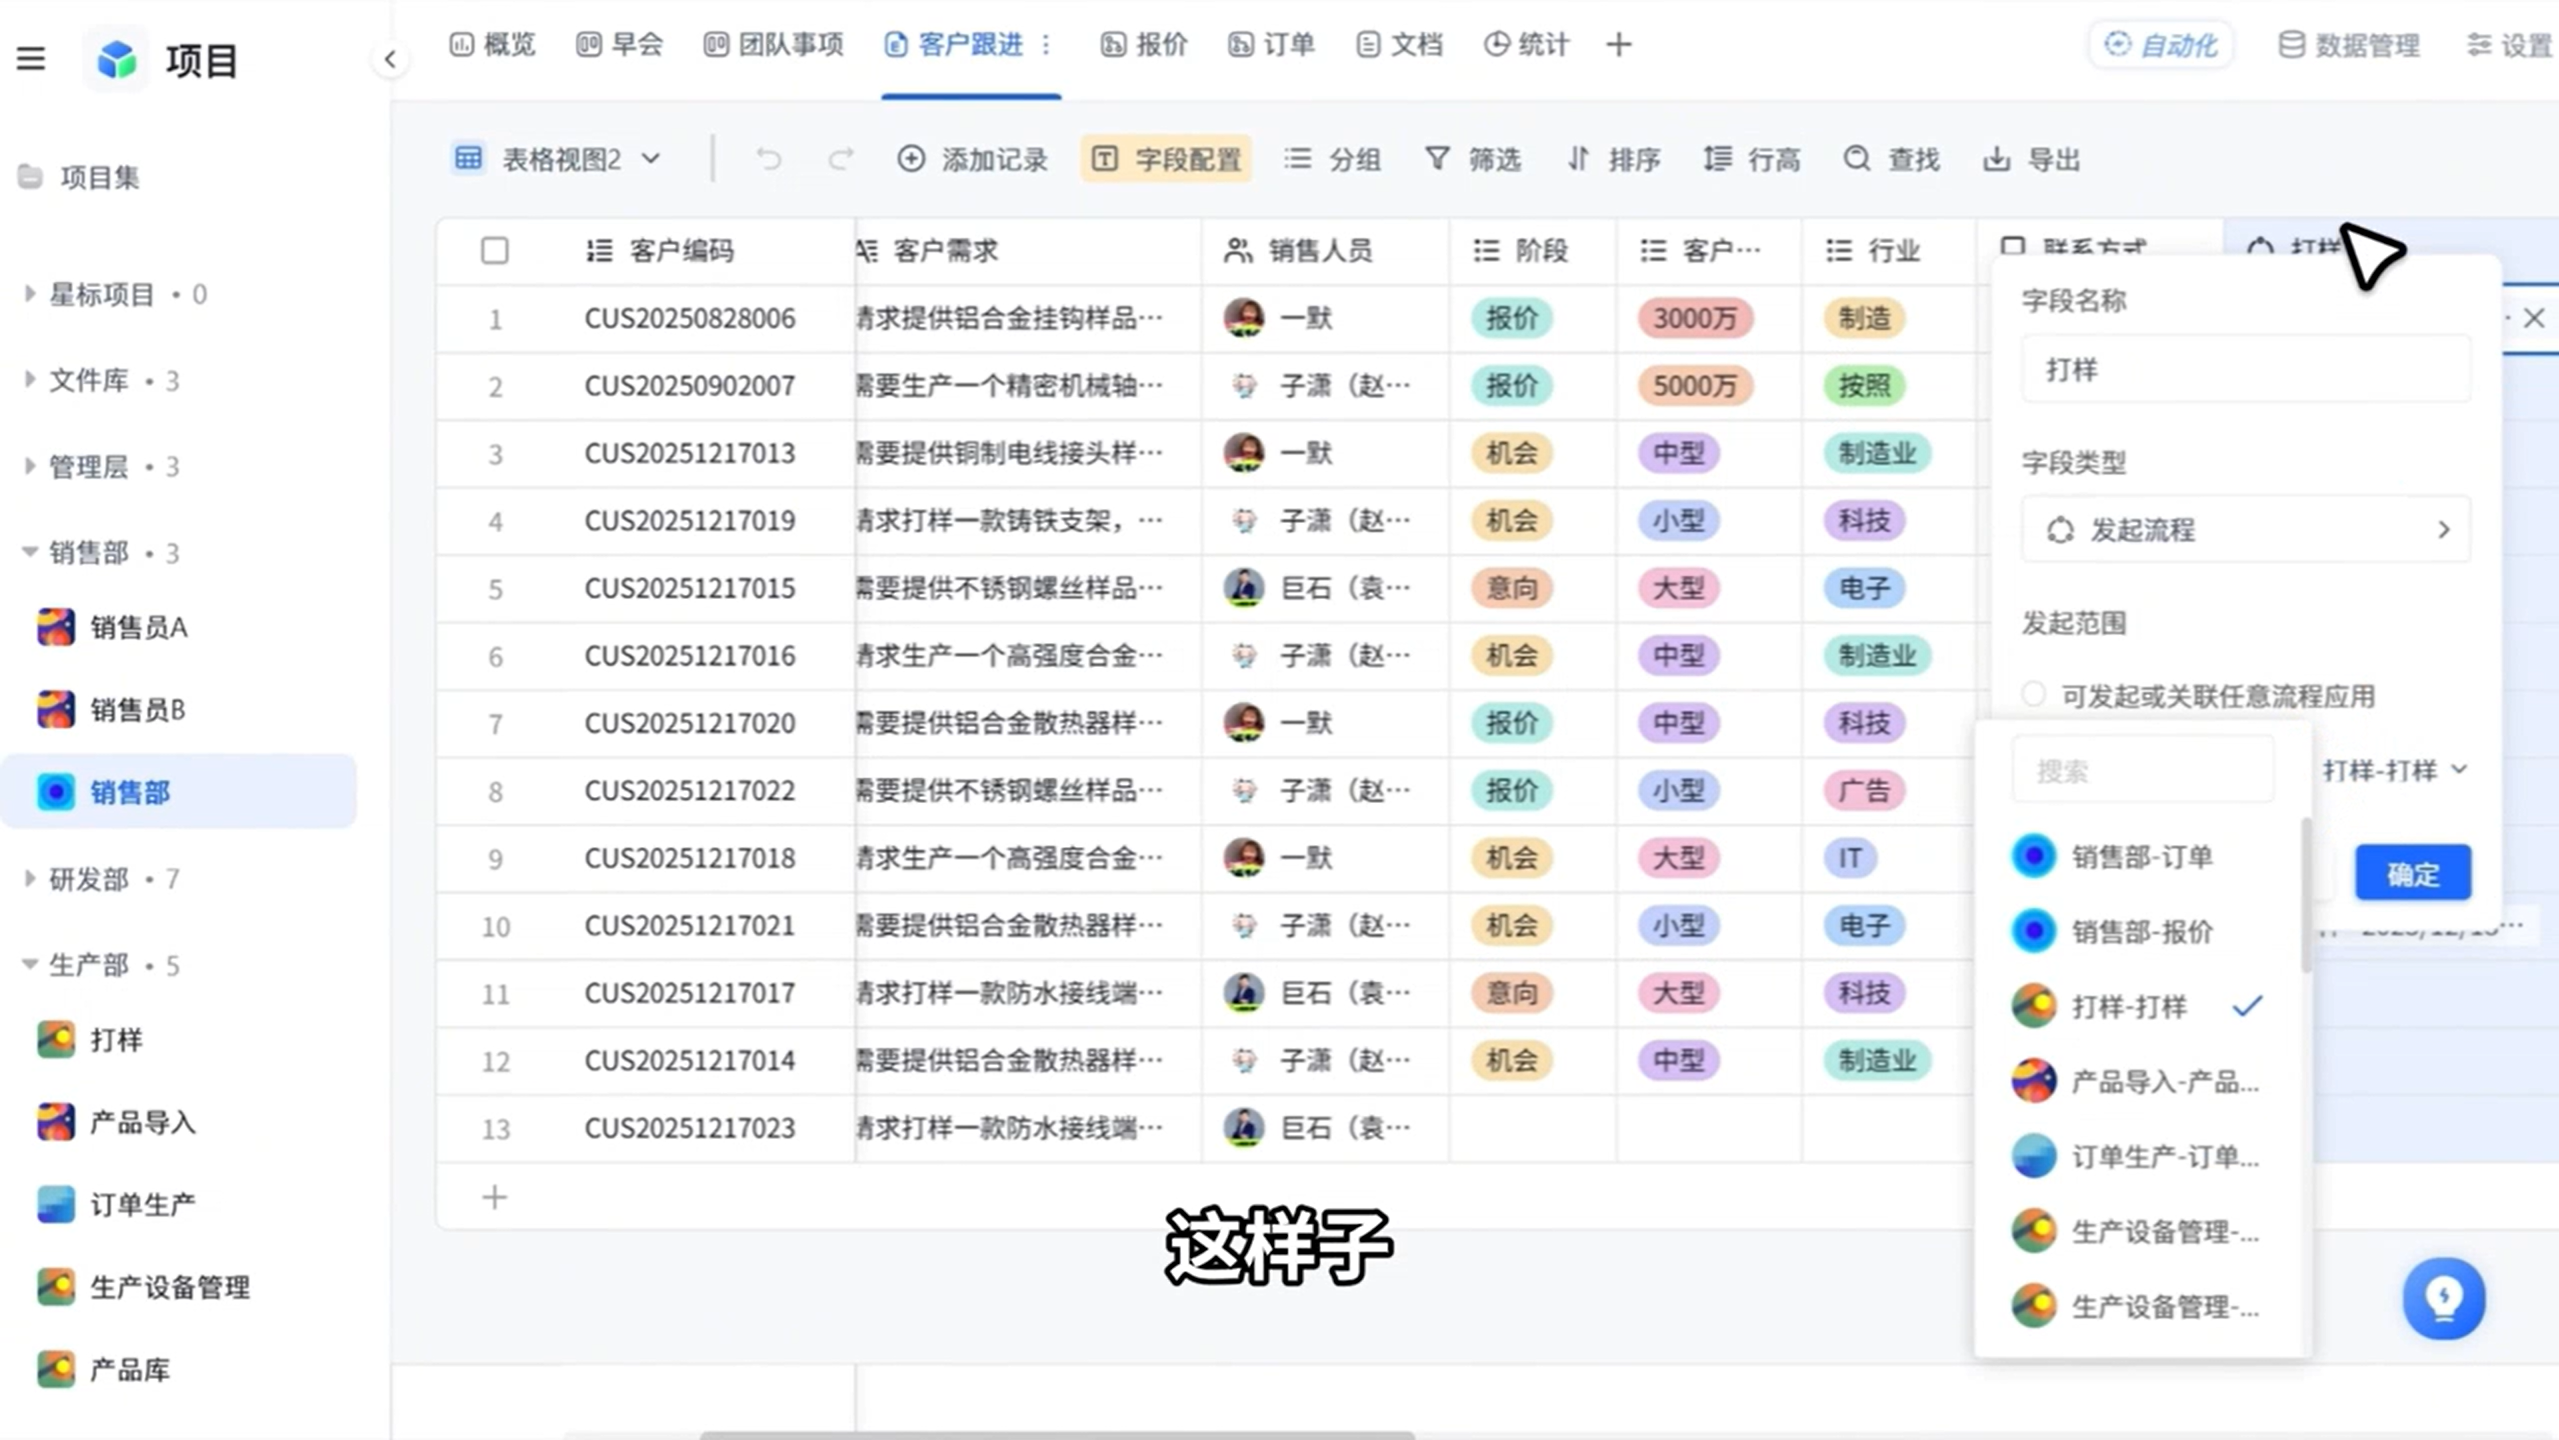Click the 确定 confirm button
This screenshot has height=1440, width=2559.
click(x=2413, y=873)
